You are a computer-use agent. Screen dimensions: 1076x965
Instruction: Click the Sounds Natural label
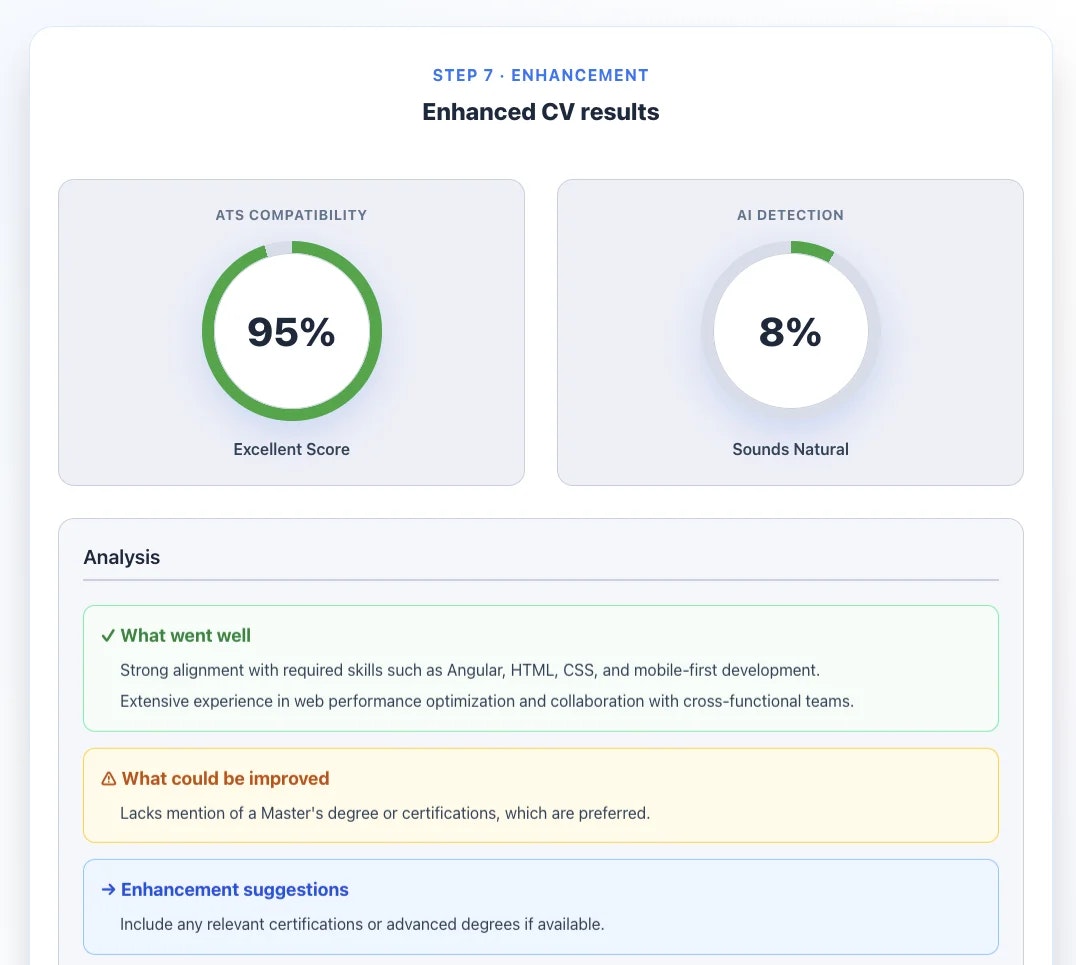[790, 449]
